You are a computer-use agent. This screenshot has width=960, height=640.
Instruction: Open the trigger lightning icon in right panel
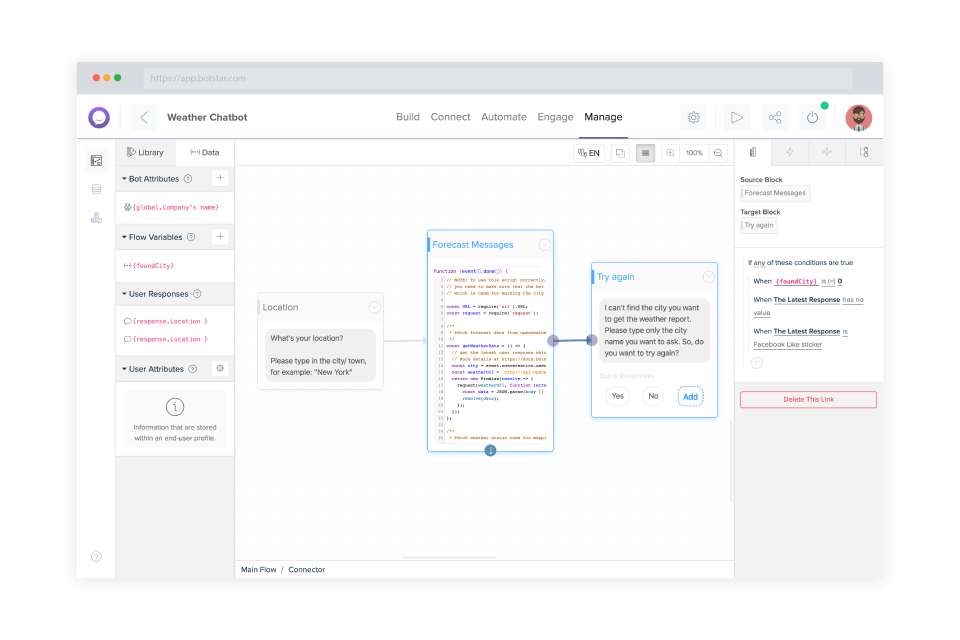(790, 152)
